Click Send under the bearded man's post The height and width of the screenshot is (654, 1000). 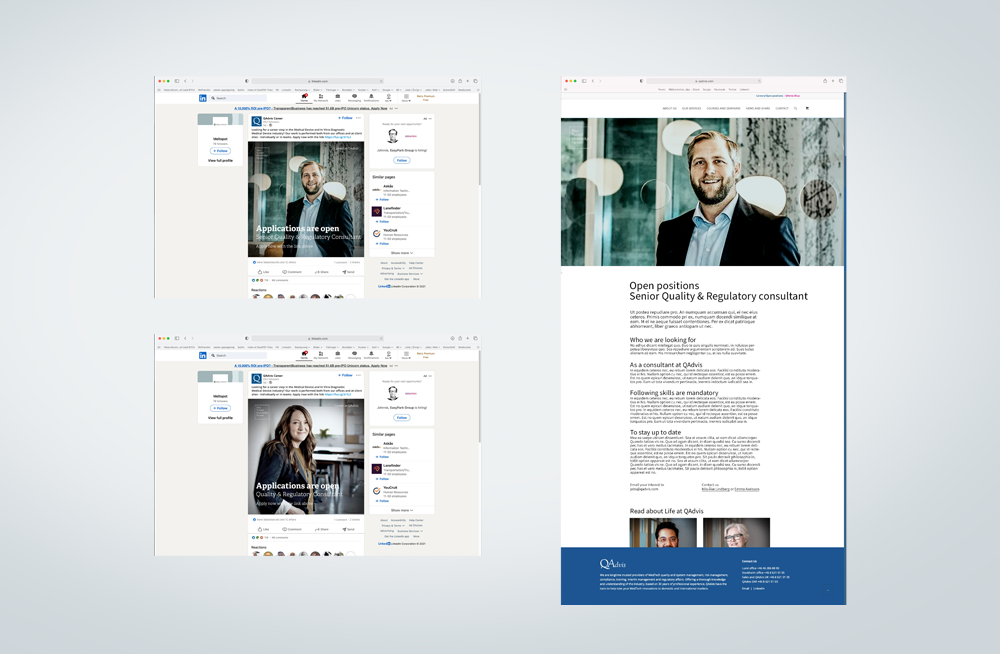tap(349, 271)
